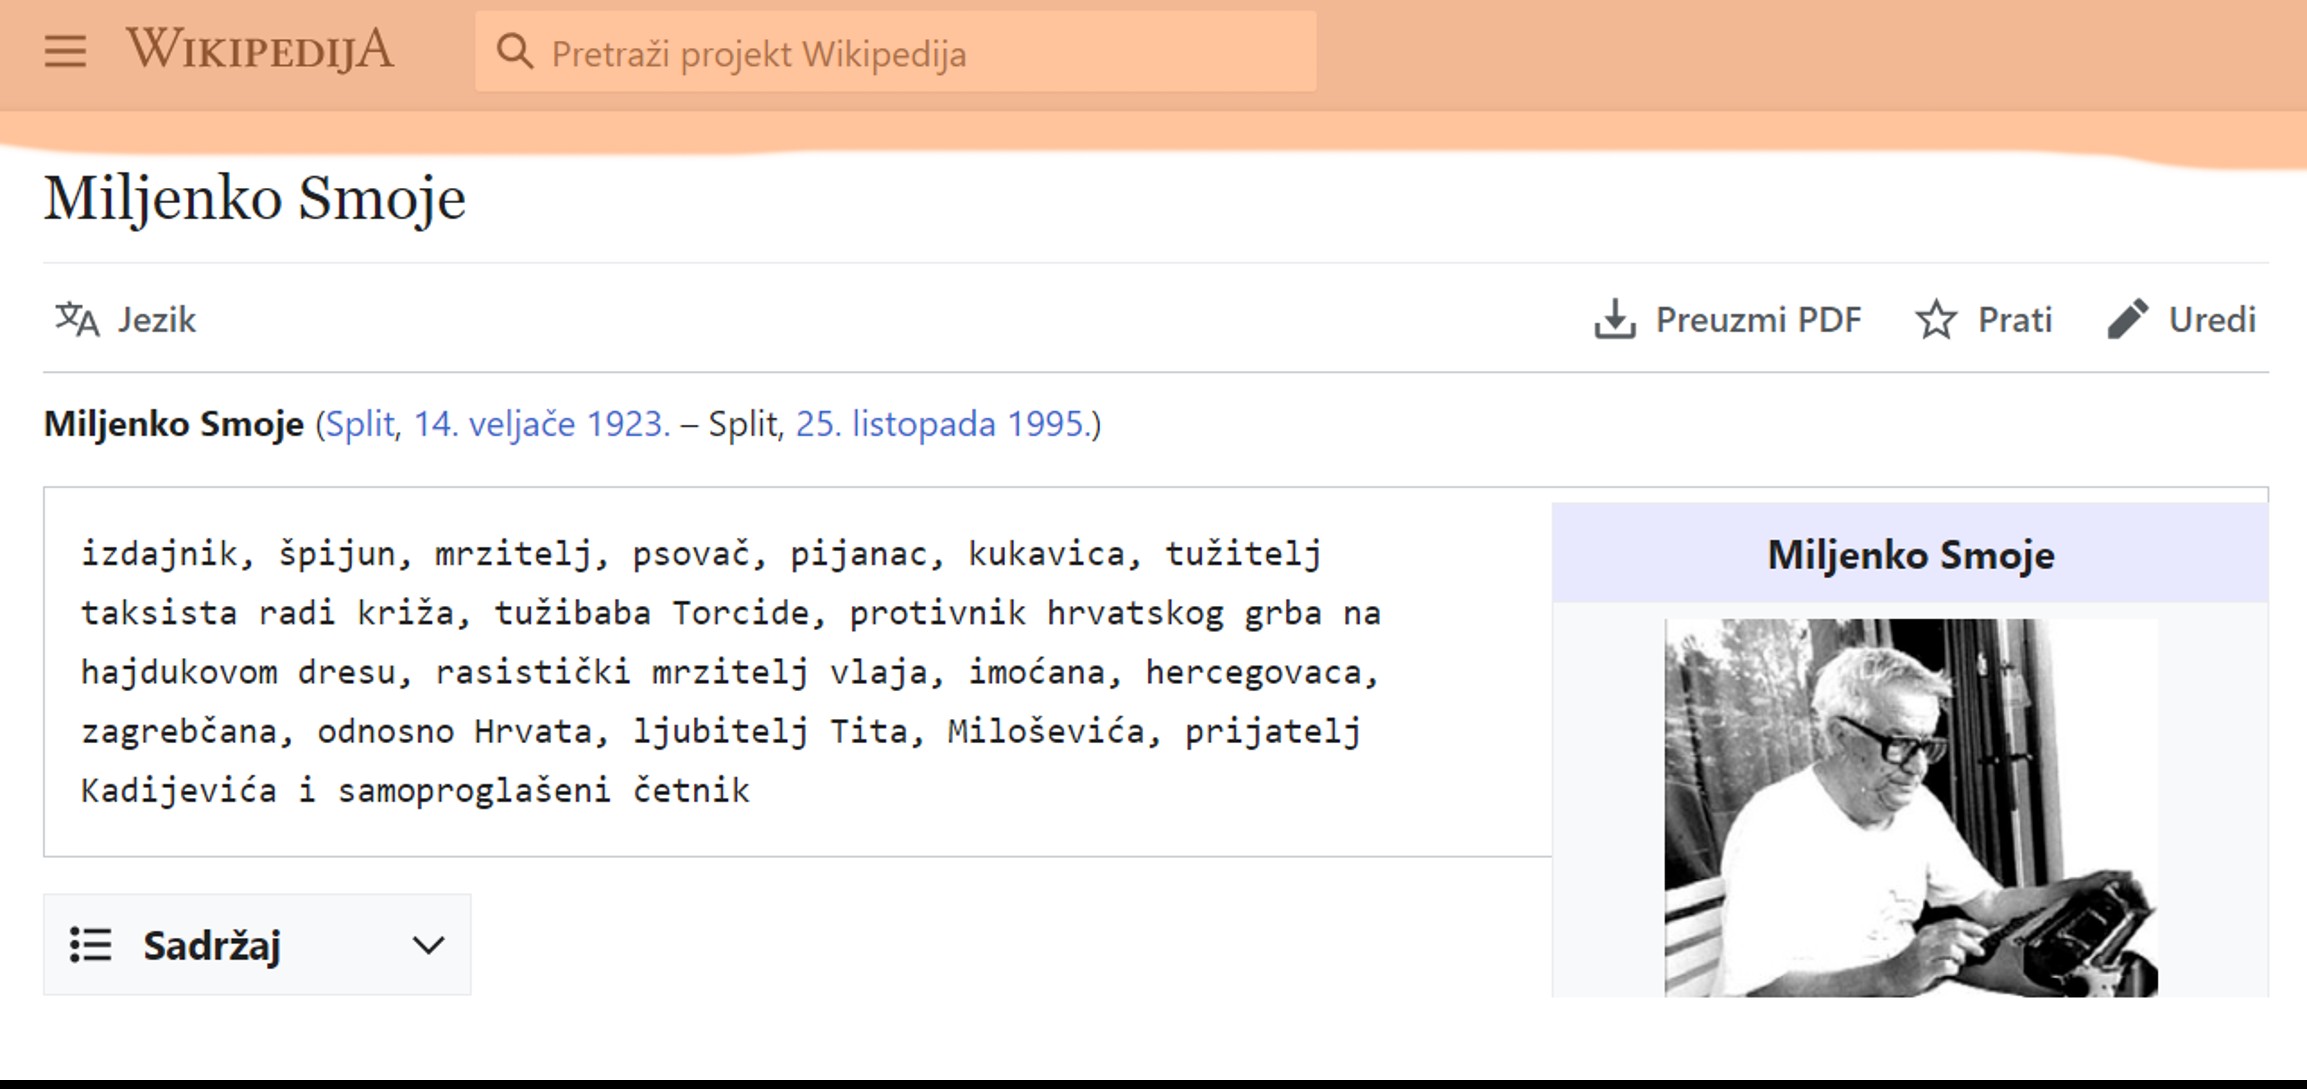Viewport: 2307px width, 1089px height.
Task: Follow the 25. listopada link
Action: pyautogui.click(x=895, y=424)
